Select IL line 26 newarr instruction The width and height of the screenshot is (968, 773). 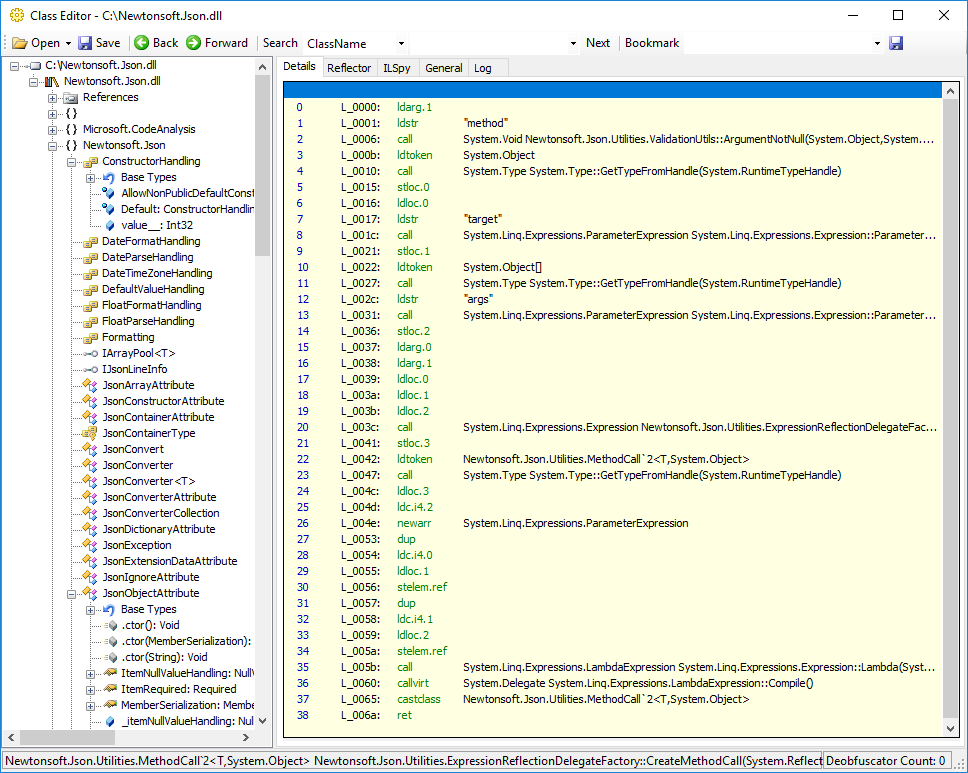point(614,524)
